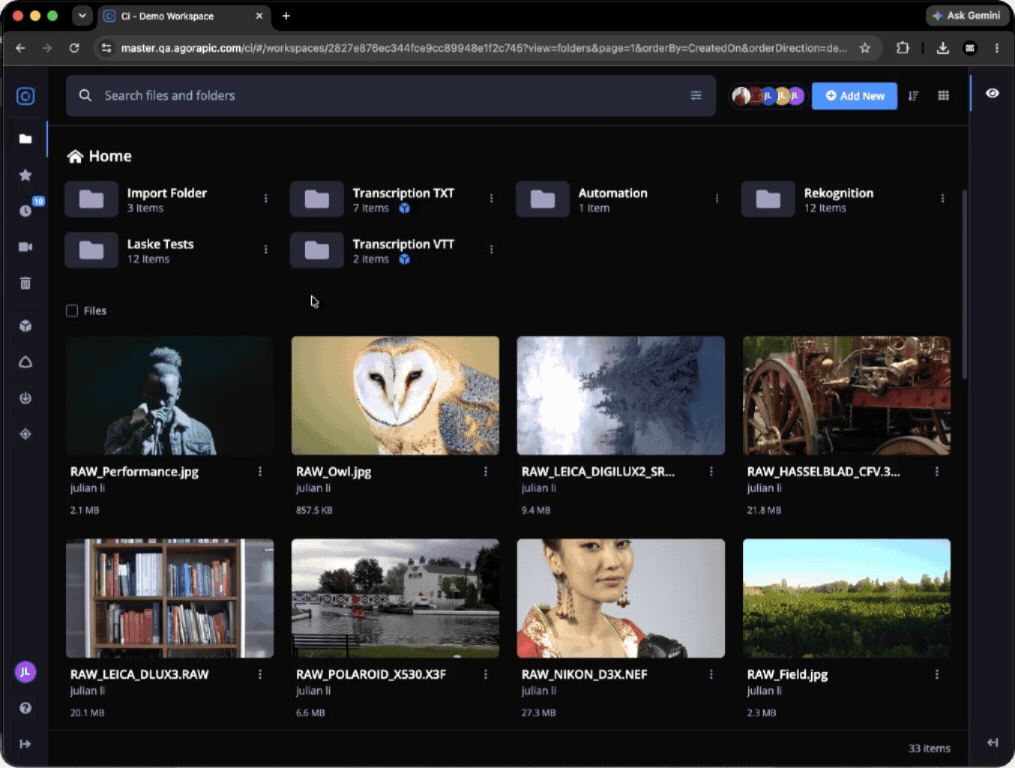
Task: Open search filter options icon
Action: 696,96
